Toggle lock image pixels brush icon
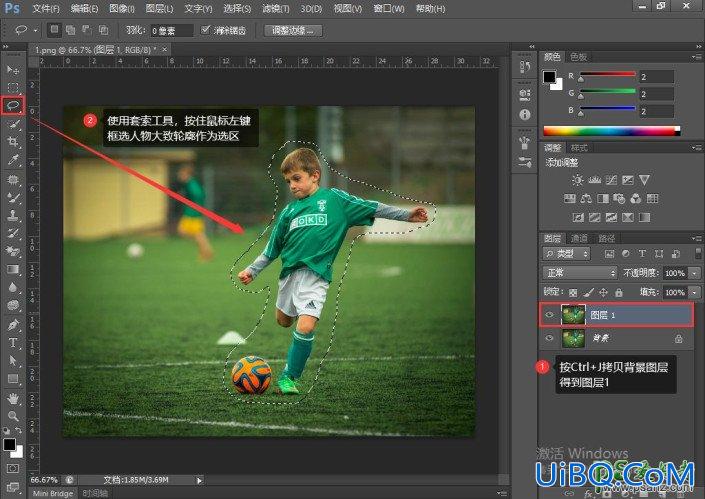Image resolution: width=705 pixels, height=499 pixels. (588, 293)
